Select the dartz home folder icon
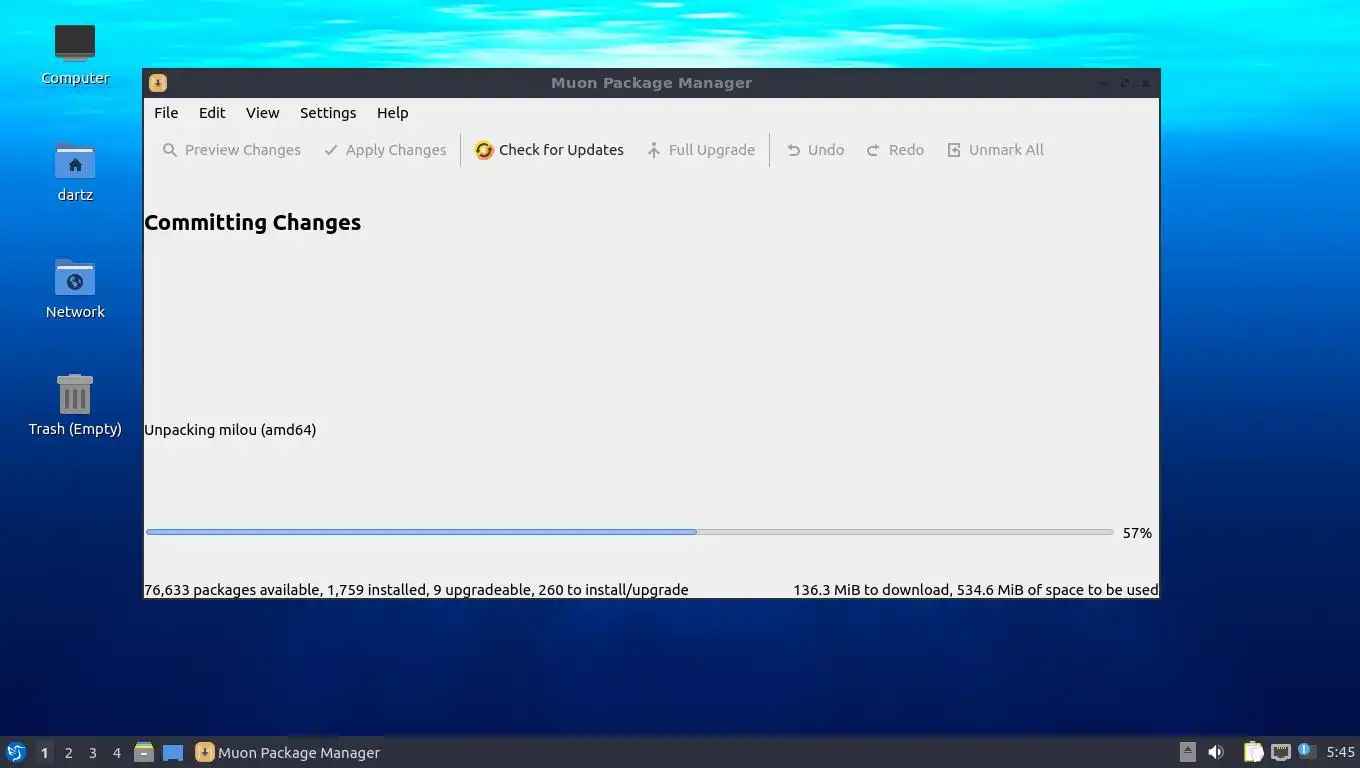The height and width of the screenshot is (768, 1360). pos(75,171)
